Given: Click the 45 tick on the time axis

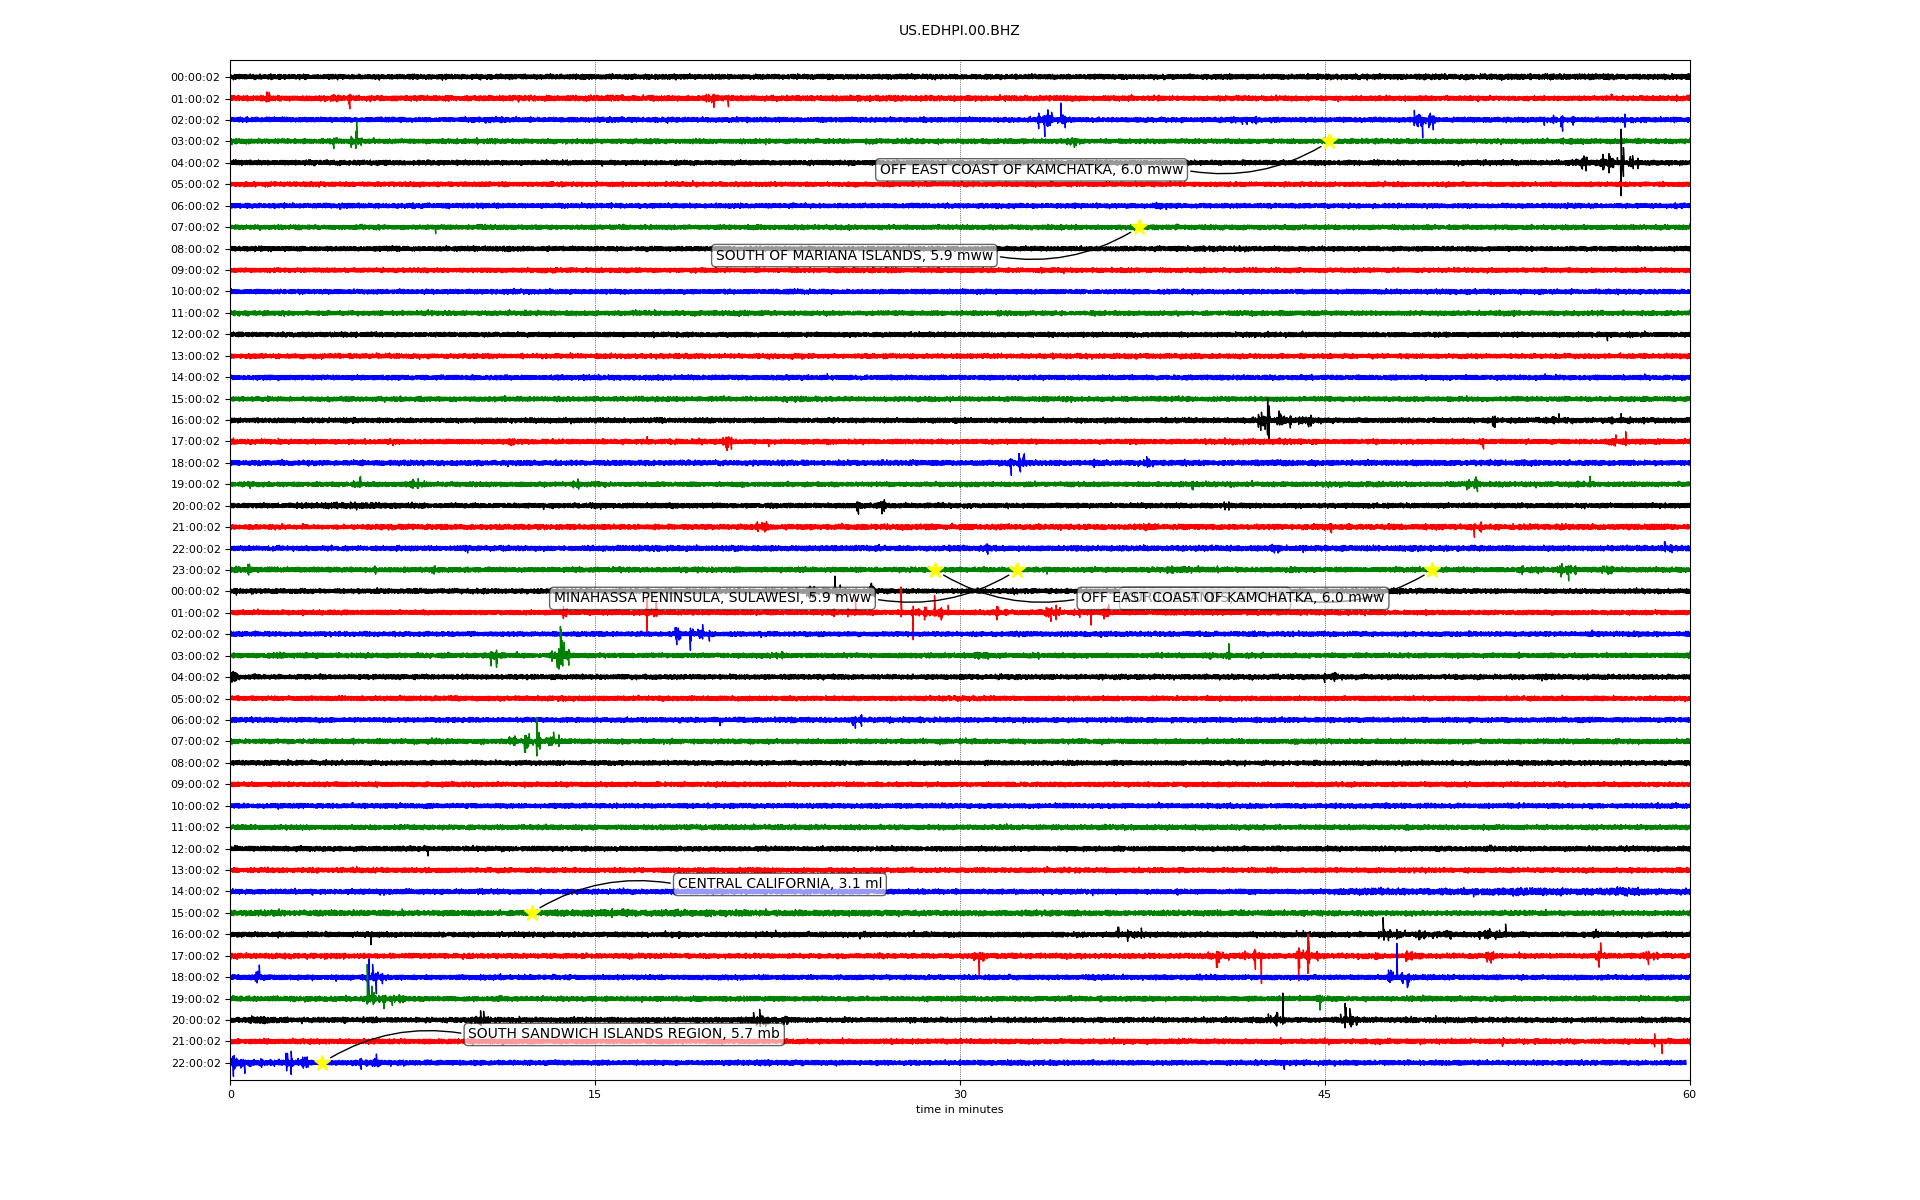Looking at the screenshot, I should (x=1325, y=1094).
